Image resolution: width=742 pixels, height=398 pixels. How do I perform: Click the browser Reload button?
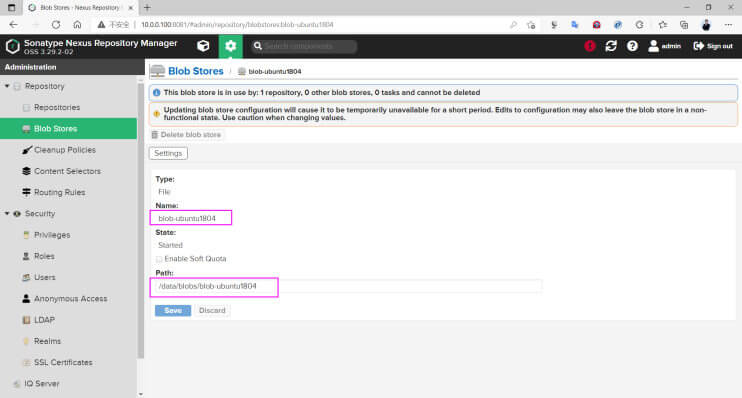[x=56, y=25]
